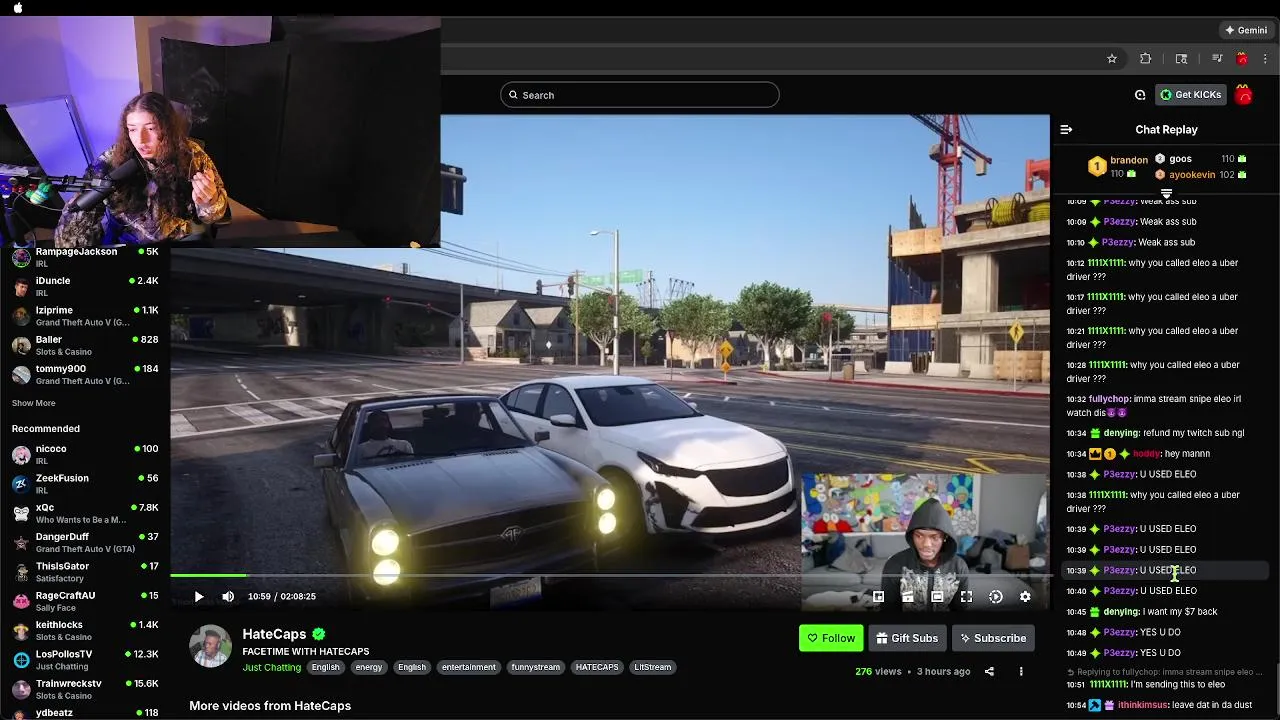Open Chrome media control icon

tap(1217, 59)
